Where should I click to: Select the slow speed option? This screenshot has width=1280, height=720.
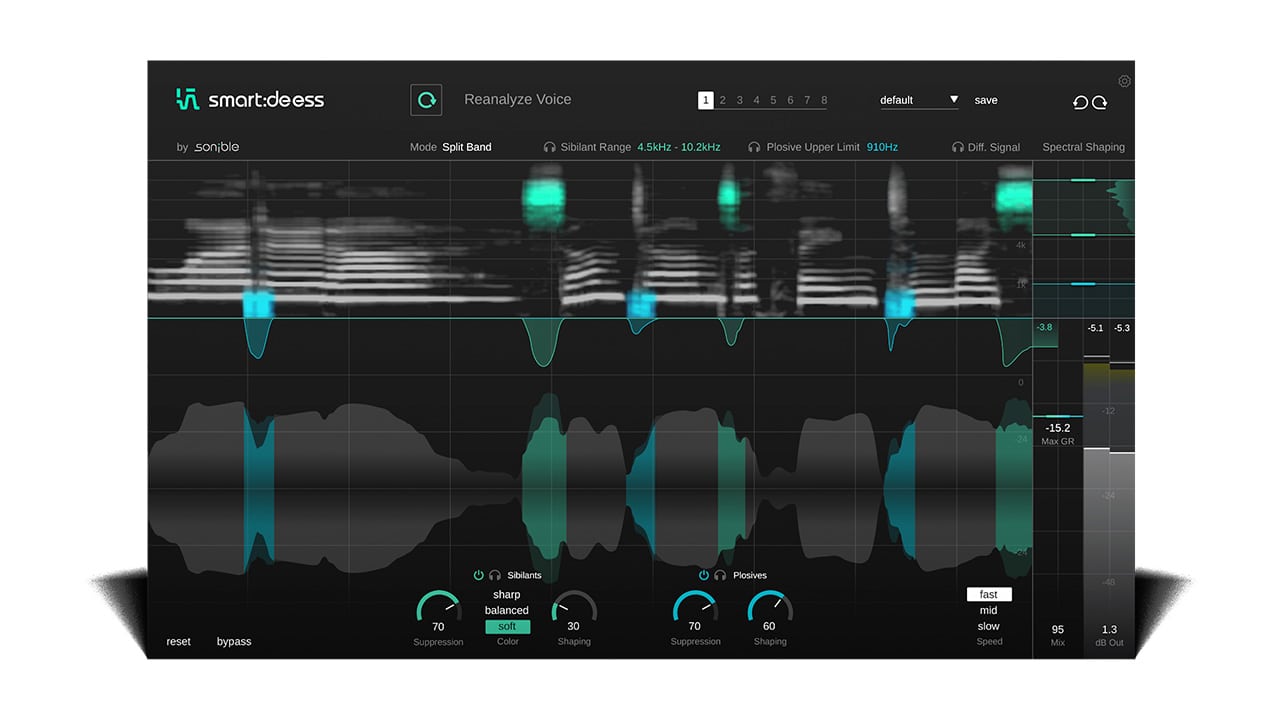[x=988, y=626]
